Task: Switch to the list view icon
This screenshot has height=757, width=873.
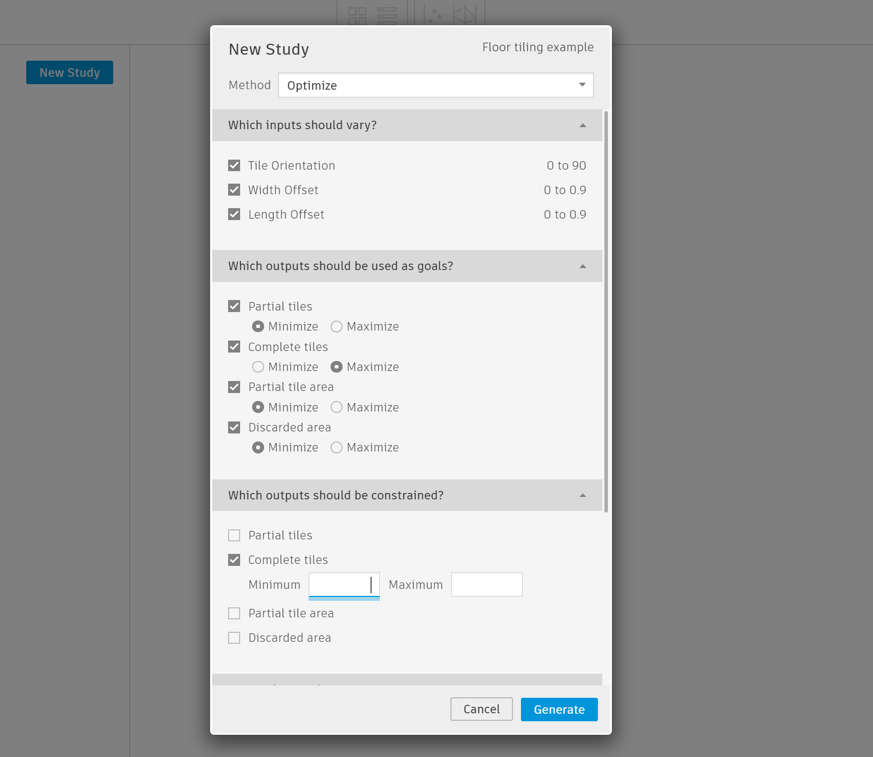Action: [387, 15]
